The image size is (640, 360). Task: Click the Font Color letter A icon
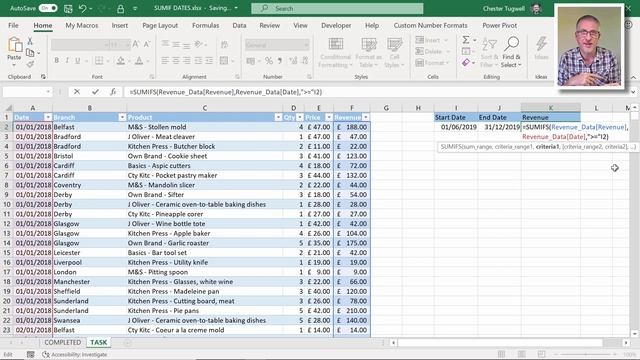click(139, 61)
